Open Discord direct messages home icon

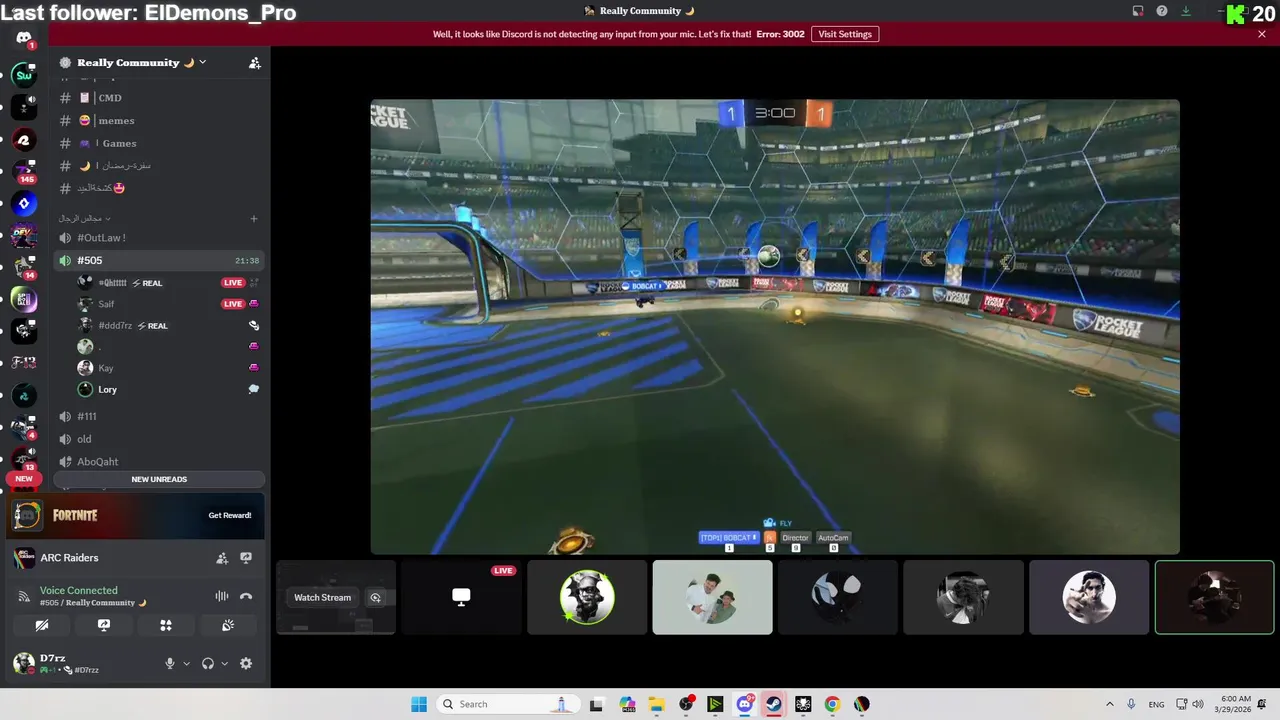(x=24, y=38)
